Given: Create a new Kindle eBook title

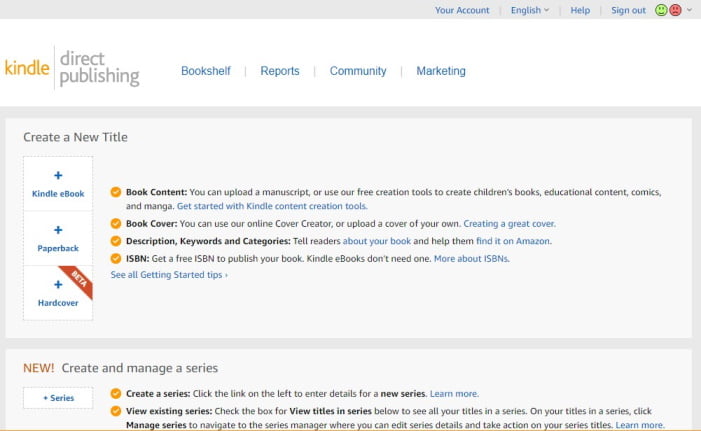Looking at the screenshot, I should coord(58,184).
